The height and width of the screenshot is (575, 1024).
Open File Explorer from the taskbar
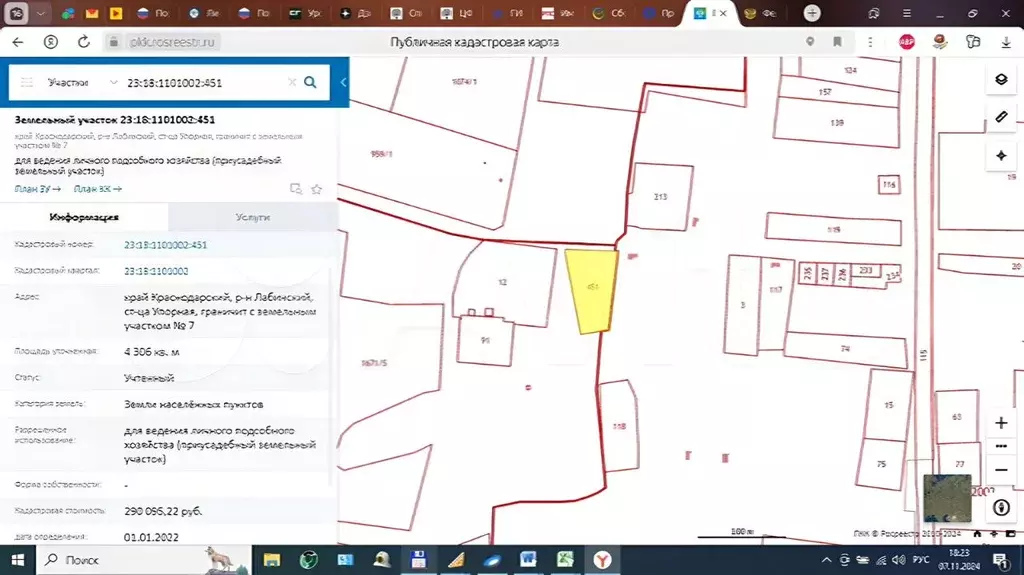[272, 560]
